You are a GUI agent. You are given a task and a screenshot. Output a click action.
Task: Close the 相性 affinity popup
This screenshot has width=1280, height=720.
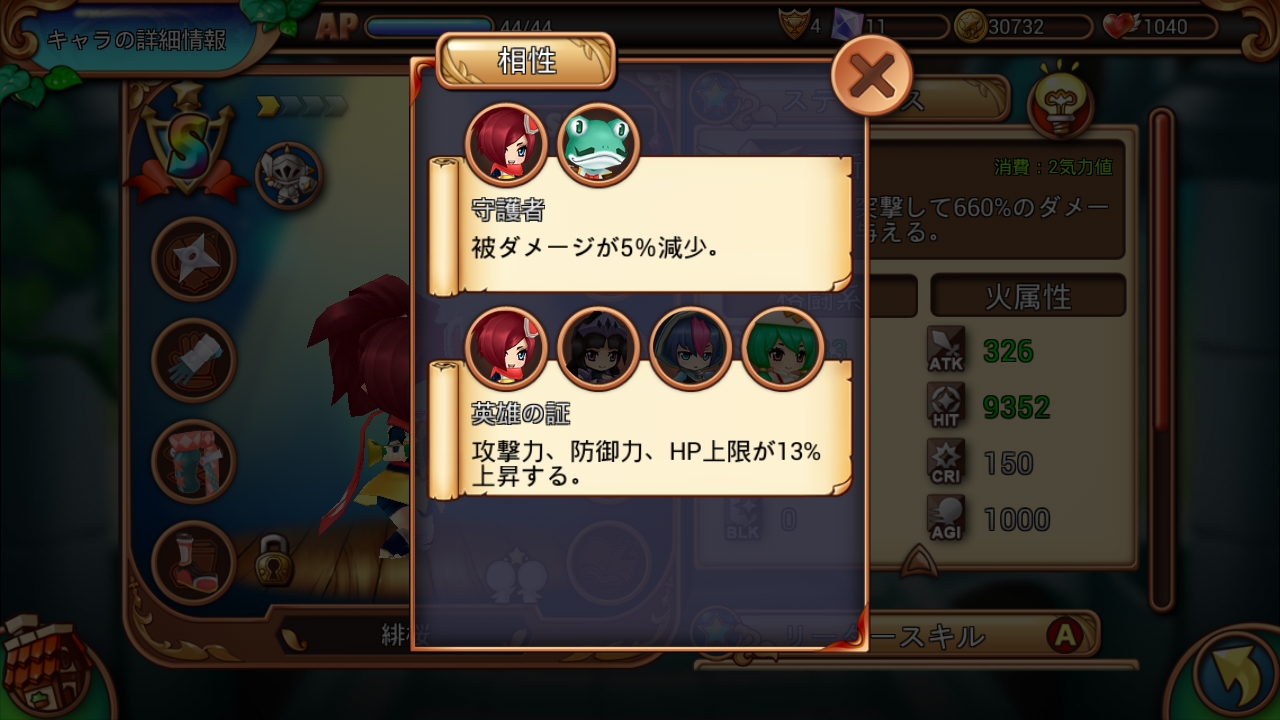tap(872, 76)
